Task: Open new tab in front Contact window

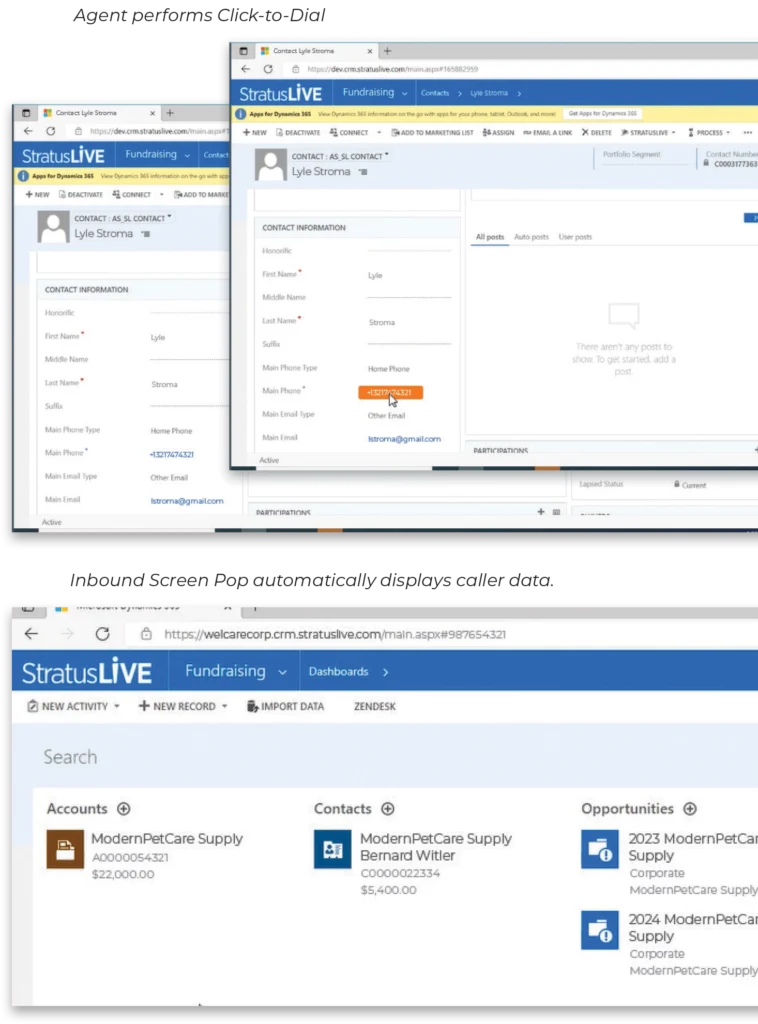Action: 387,51
